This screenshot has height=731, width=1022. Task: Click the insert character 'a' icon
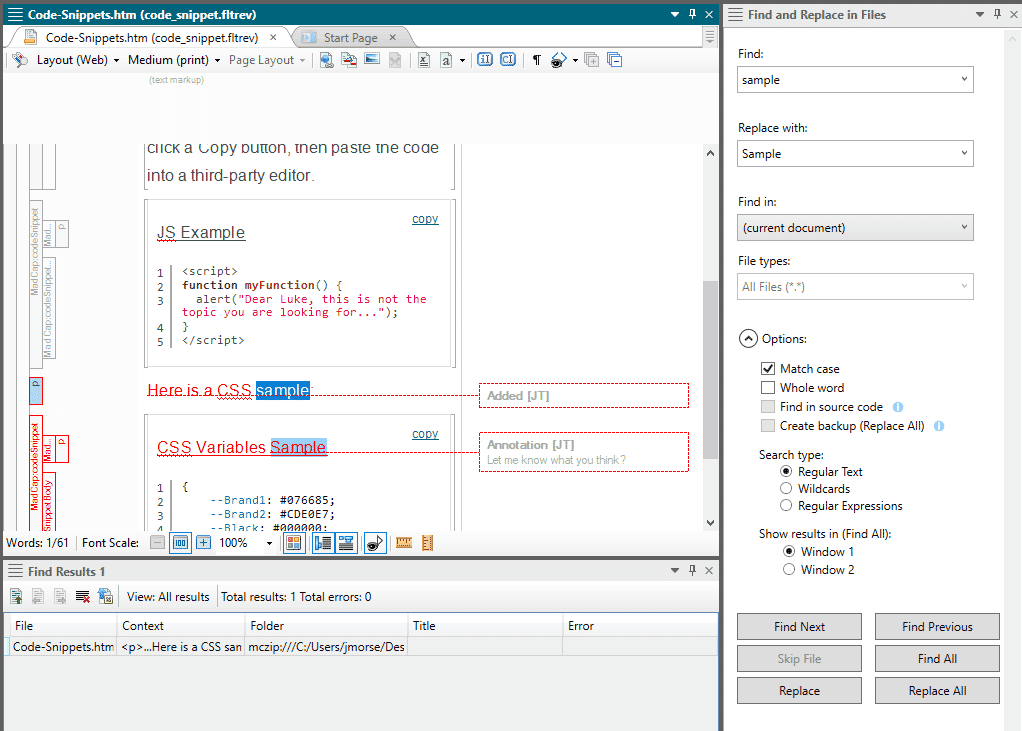point(446,60)
